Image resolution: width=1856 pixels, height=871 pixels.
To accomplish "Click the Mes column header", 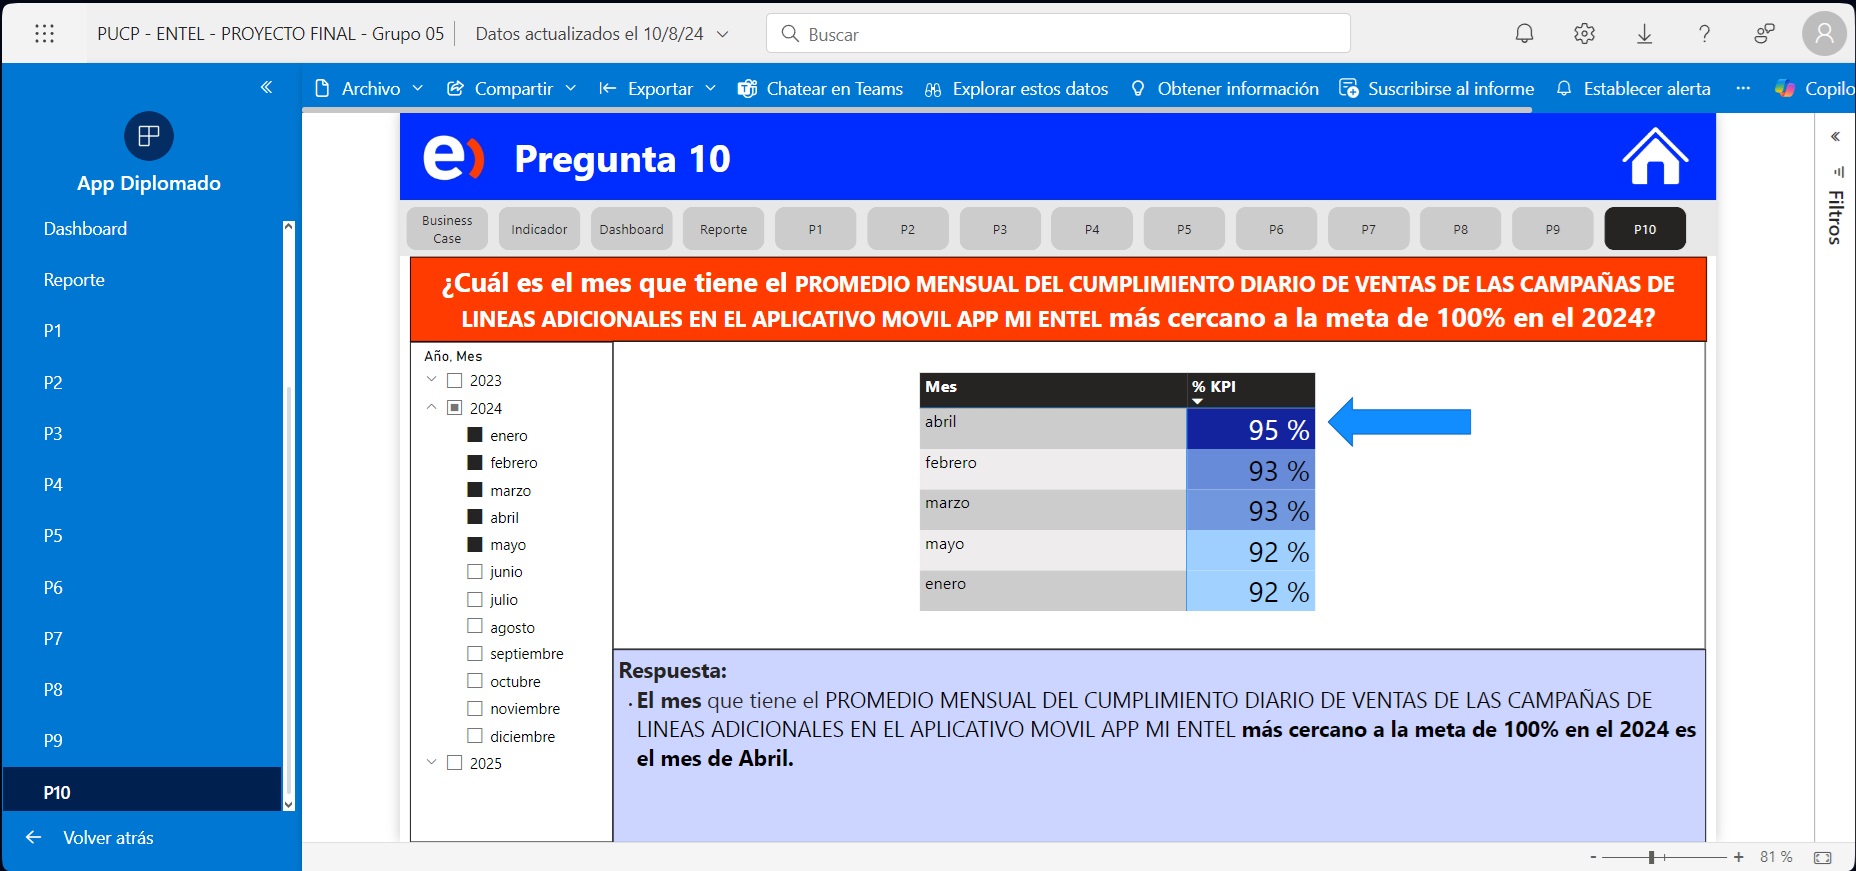I will 1053,389.
